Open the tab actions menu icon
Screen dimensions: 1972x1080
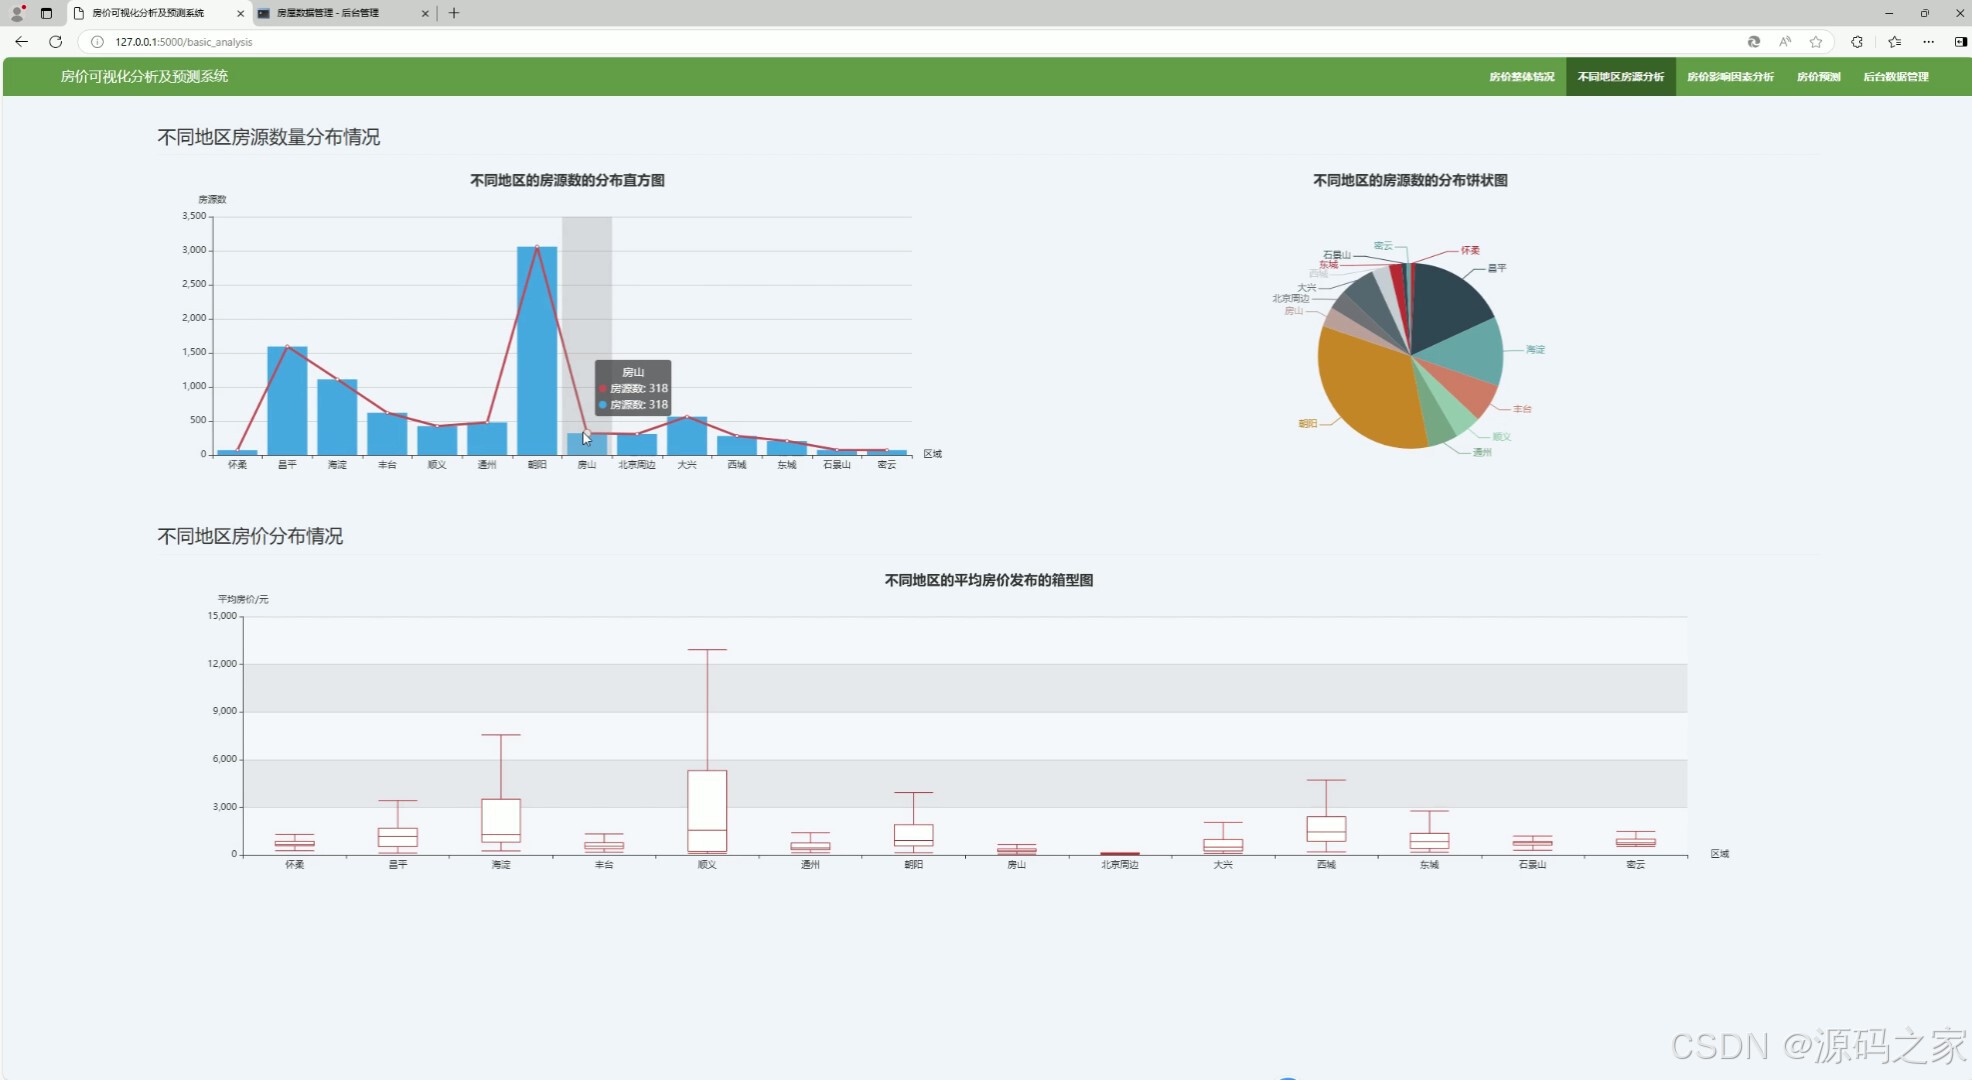[46, 13]
